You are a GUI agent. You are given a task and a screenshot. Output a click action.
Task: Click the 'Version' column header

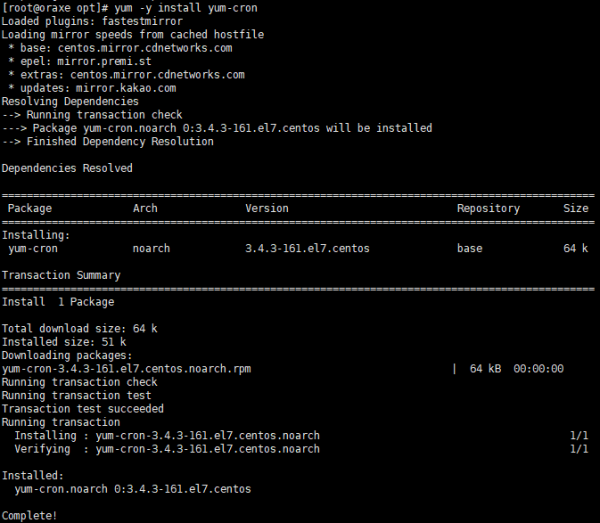[267, 208]
